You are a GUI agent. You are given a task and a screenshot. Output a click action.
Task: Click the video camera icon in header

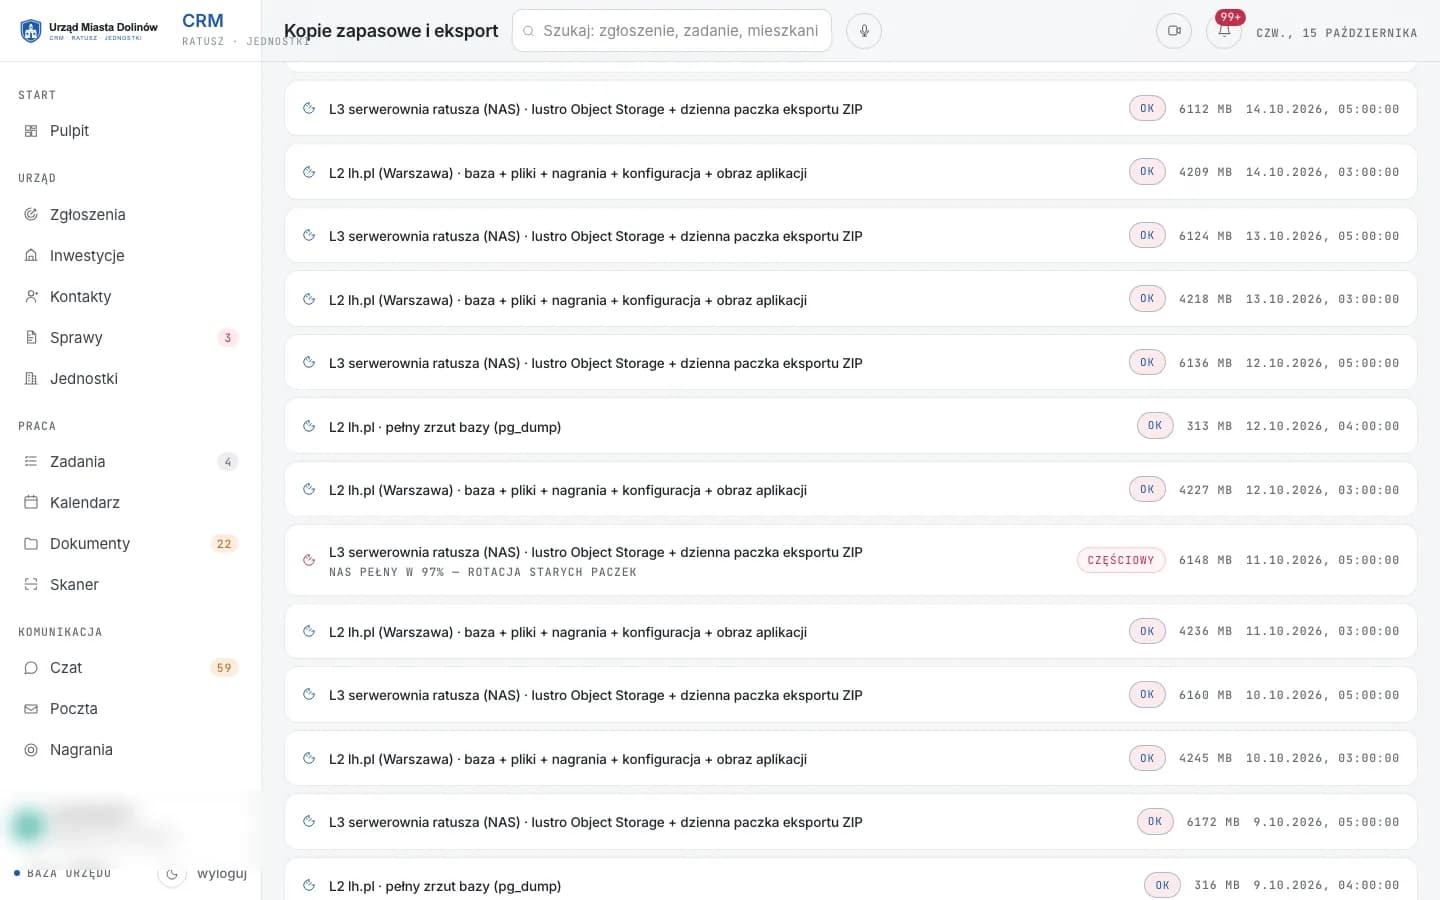tap(1174, 31)
